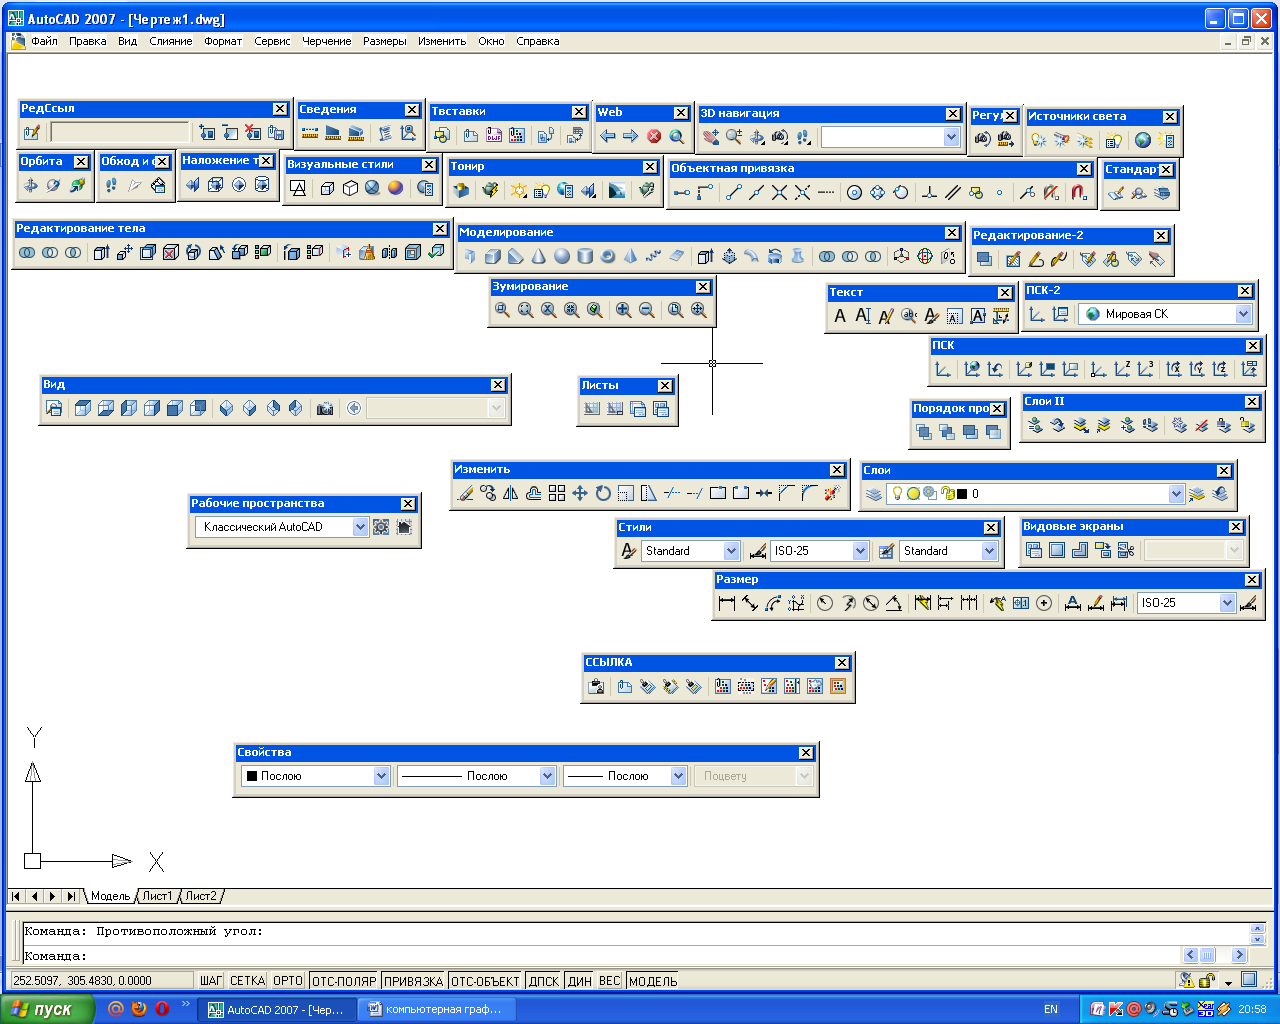Open lineweight Послою dropdown in Свойства

point(678,776)
